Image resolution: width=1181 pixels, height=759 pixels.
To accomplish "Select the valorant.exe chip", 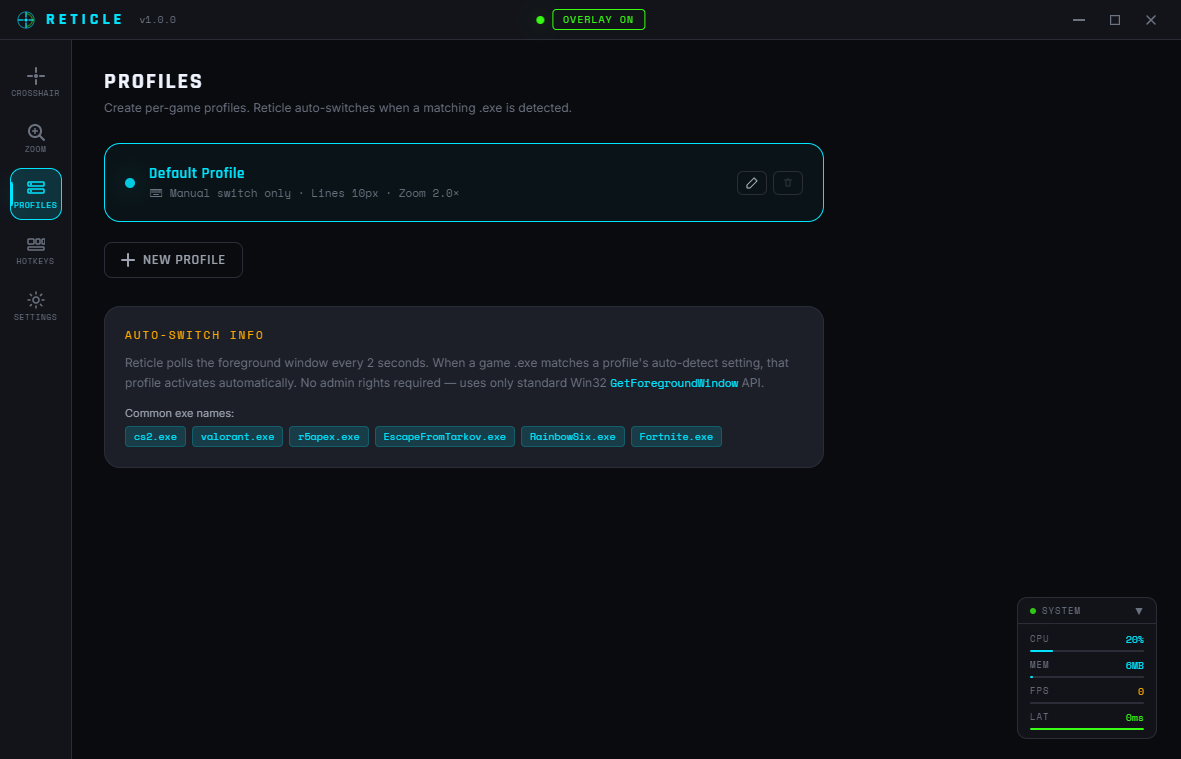I will pos(237,437).
